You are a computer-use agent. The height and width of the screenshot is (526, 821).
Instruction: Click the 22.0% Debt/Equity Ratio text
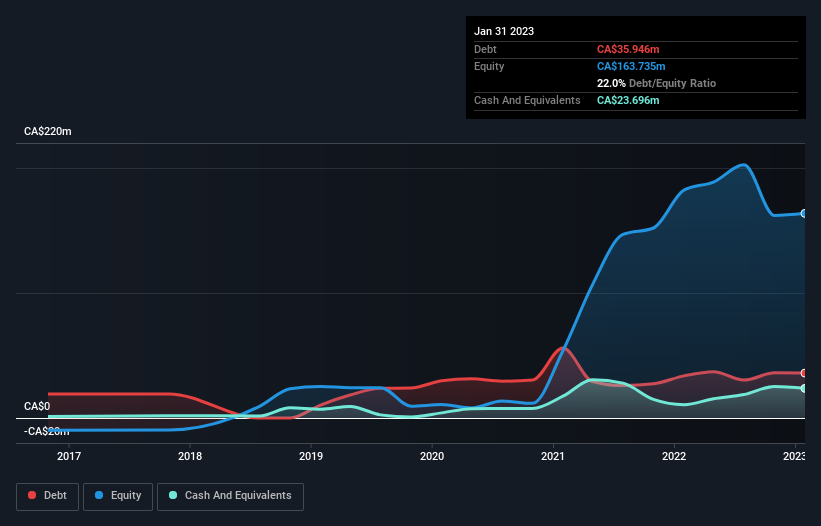tap(656, 83)
